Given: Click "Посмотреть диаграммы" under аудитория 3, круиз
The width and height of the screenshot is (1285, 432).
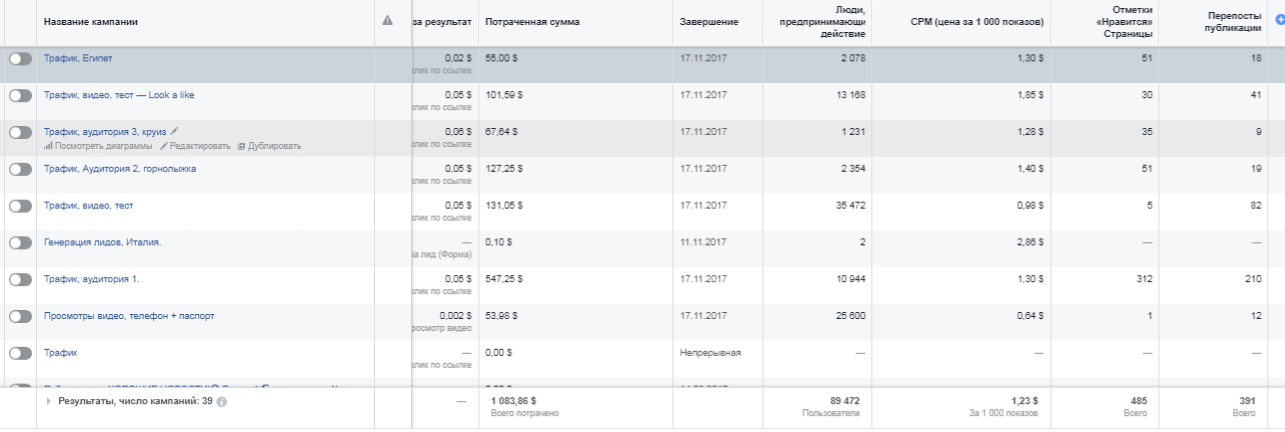Looking at the screenshot, I should pyautogui.click(x=98, y=146).
